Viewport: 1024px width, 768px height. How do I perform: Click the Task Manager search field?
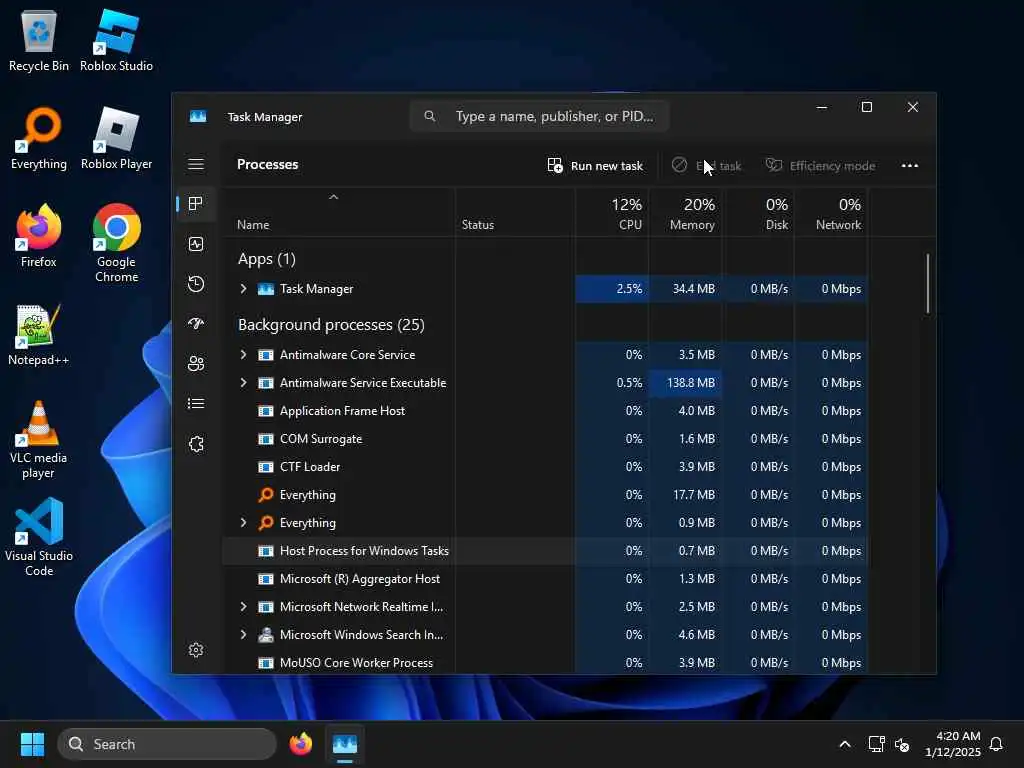click(x=539, y=116)
